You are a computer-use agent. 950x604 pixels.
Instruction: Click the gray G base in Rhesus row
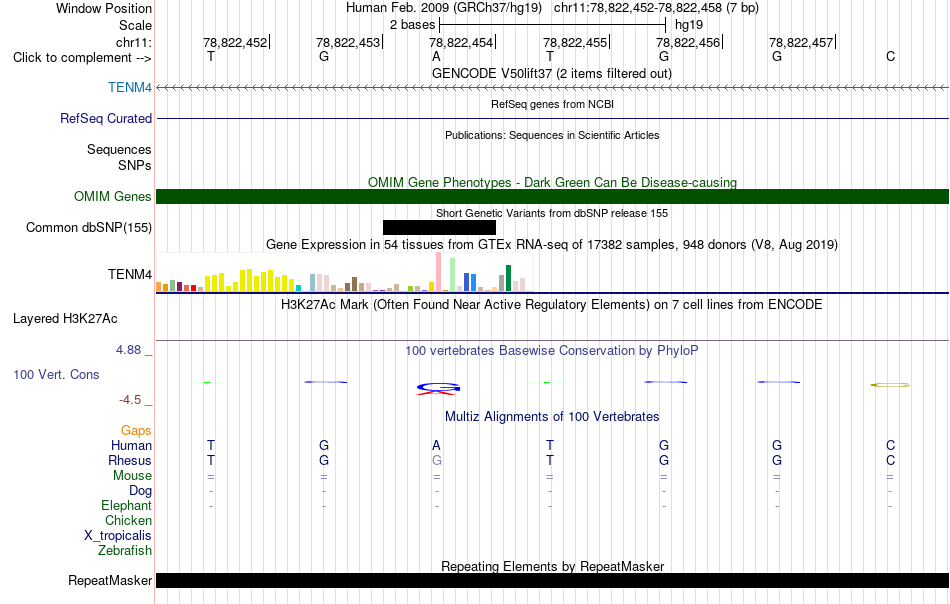pos(437,460)
